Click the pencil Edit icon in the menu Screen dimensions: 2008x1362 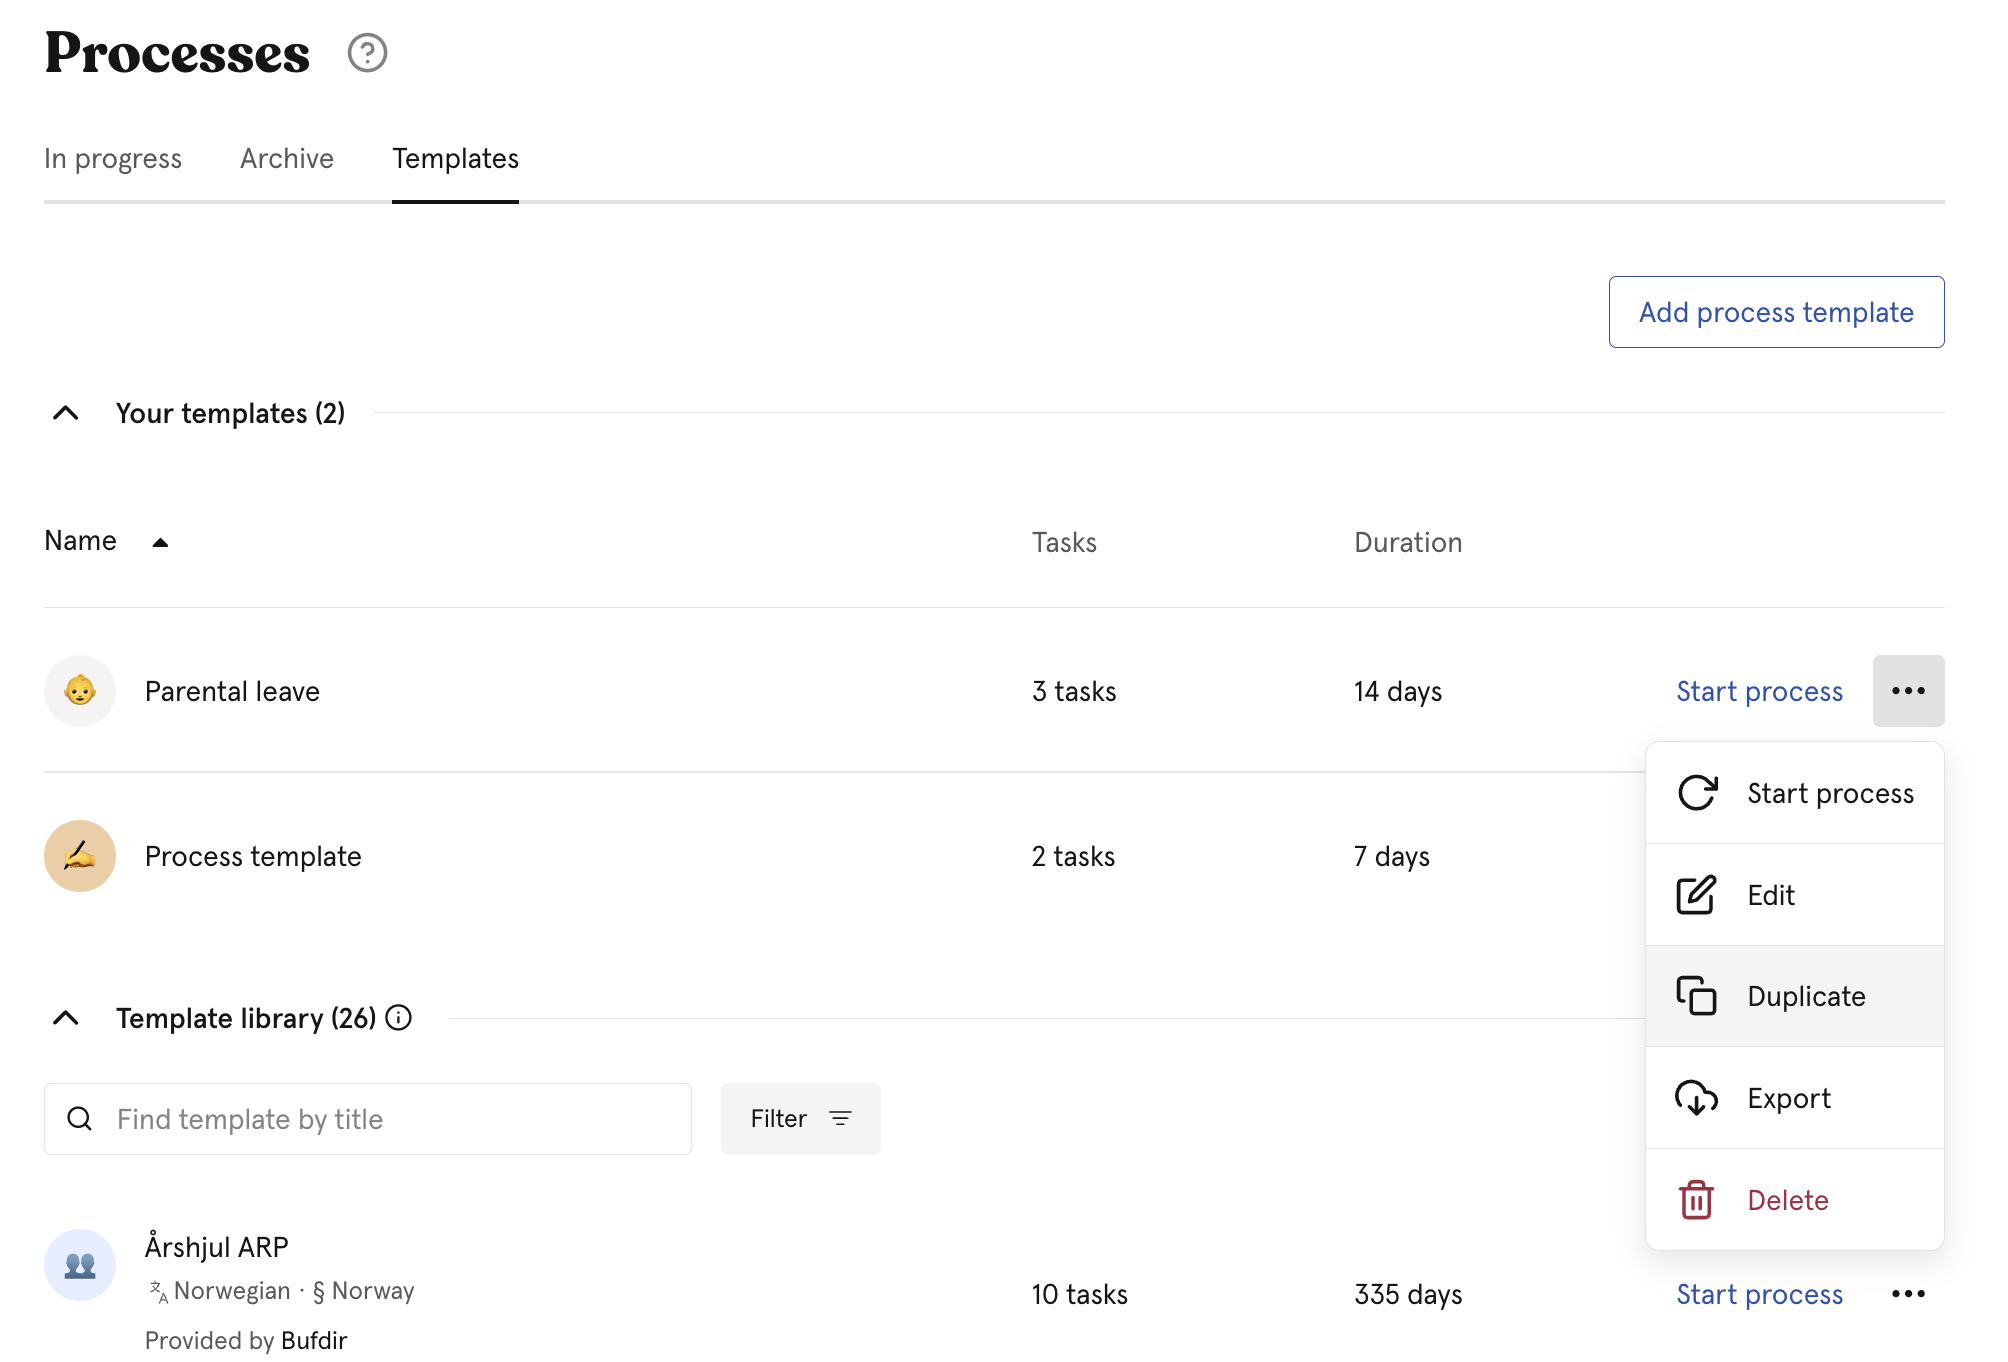1697,895
